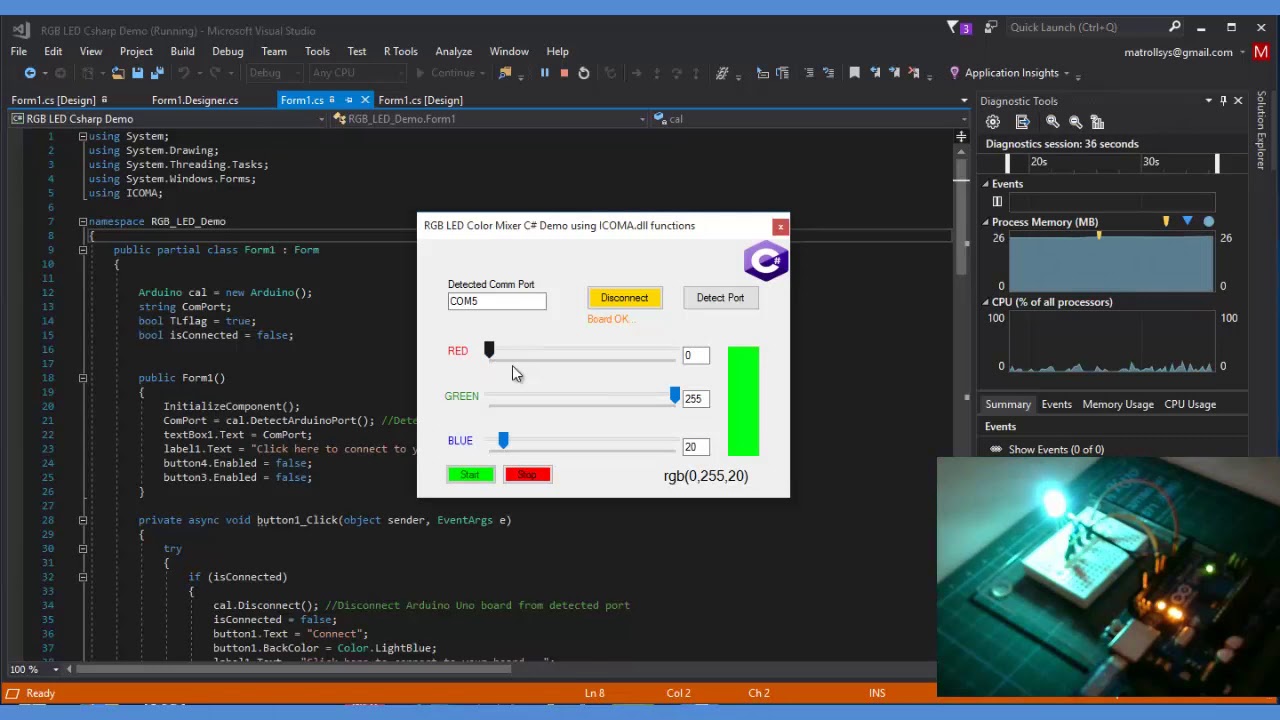Click Zoom Out magnifier in Diagnostic Tools

pyautogui.click(x=1076, y=122)
